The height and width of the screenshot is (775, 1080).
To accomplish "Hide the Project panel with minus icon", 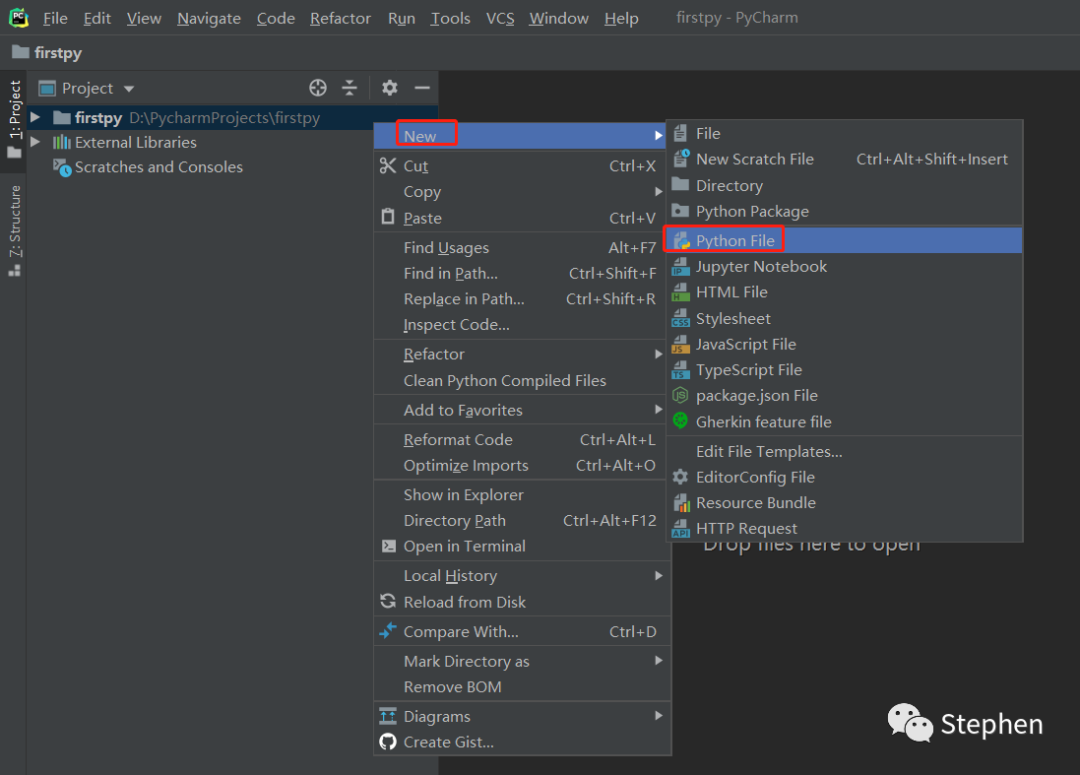I will click(422, 87).
